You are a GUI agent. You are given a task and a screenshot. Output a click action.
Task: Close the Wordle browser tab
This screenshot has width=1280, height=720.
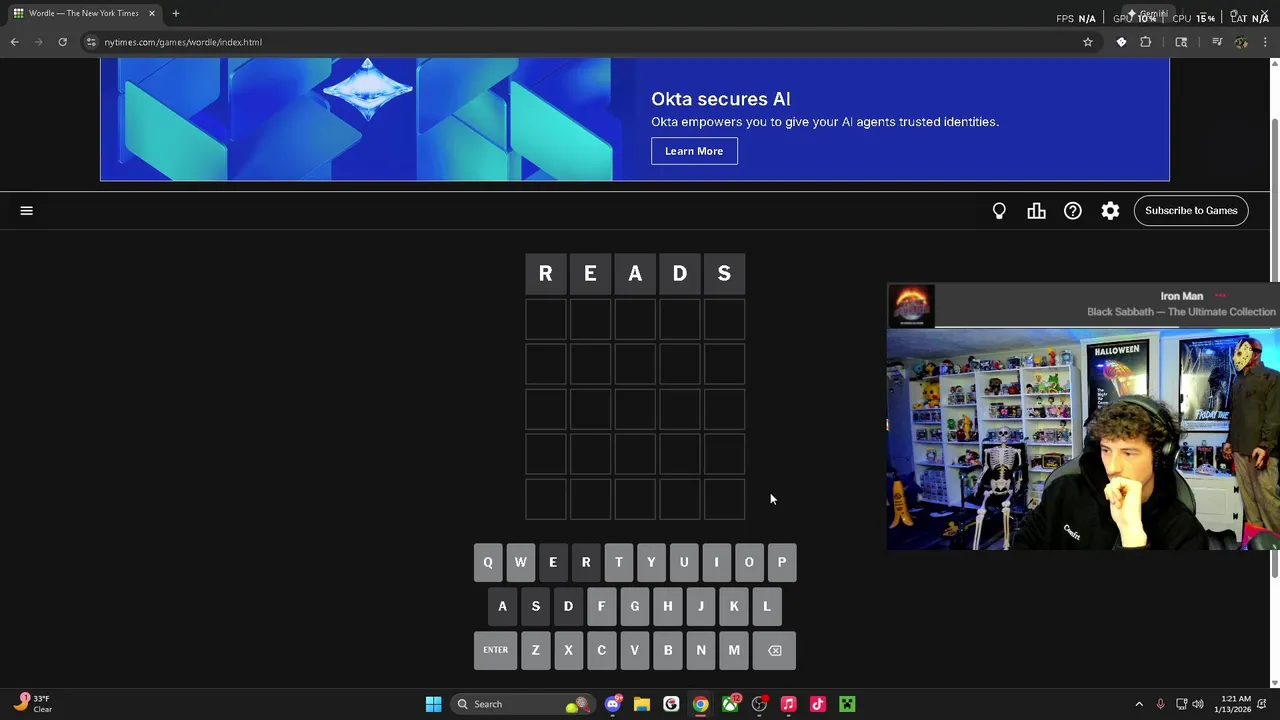(x=152, y=13)
